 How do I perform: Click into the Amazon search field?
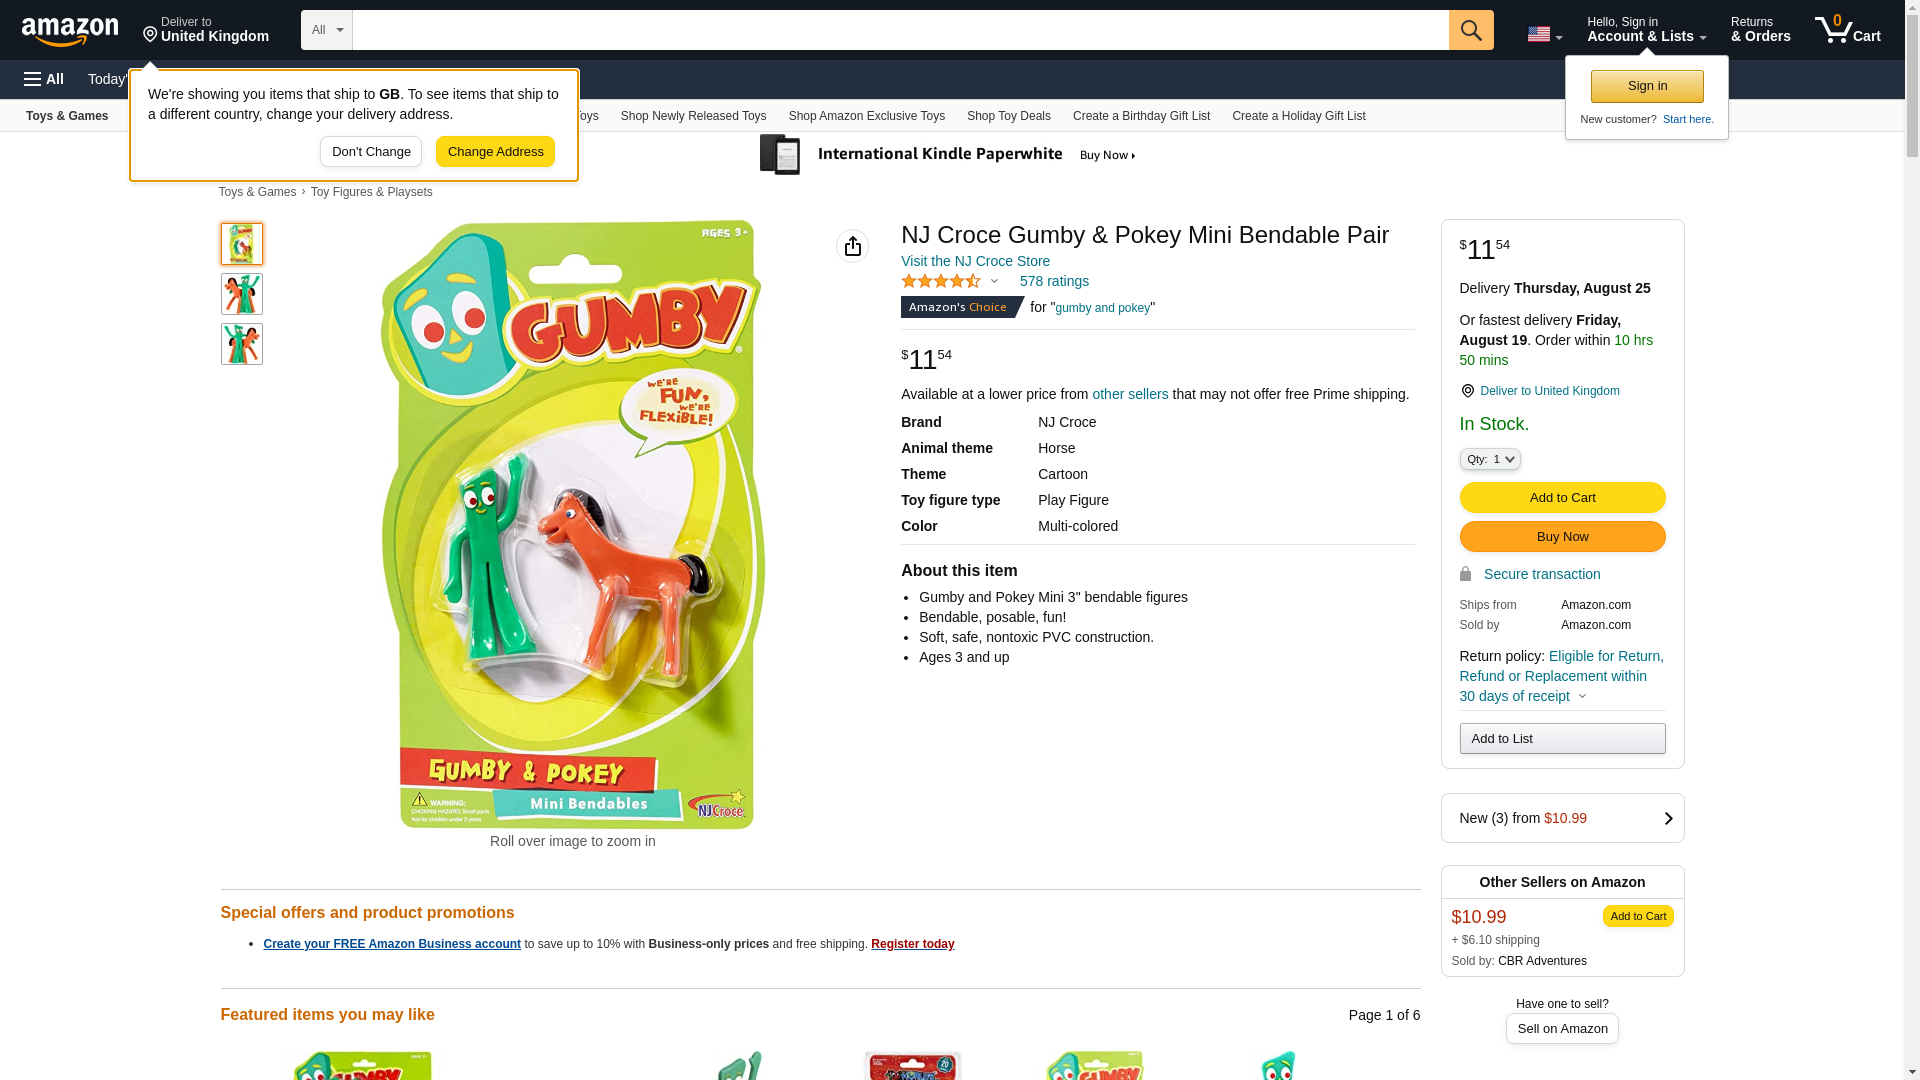pos(900,30)
